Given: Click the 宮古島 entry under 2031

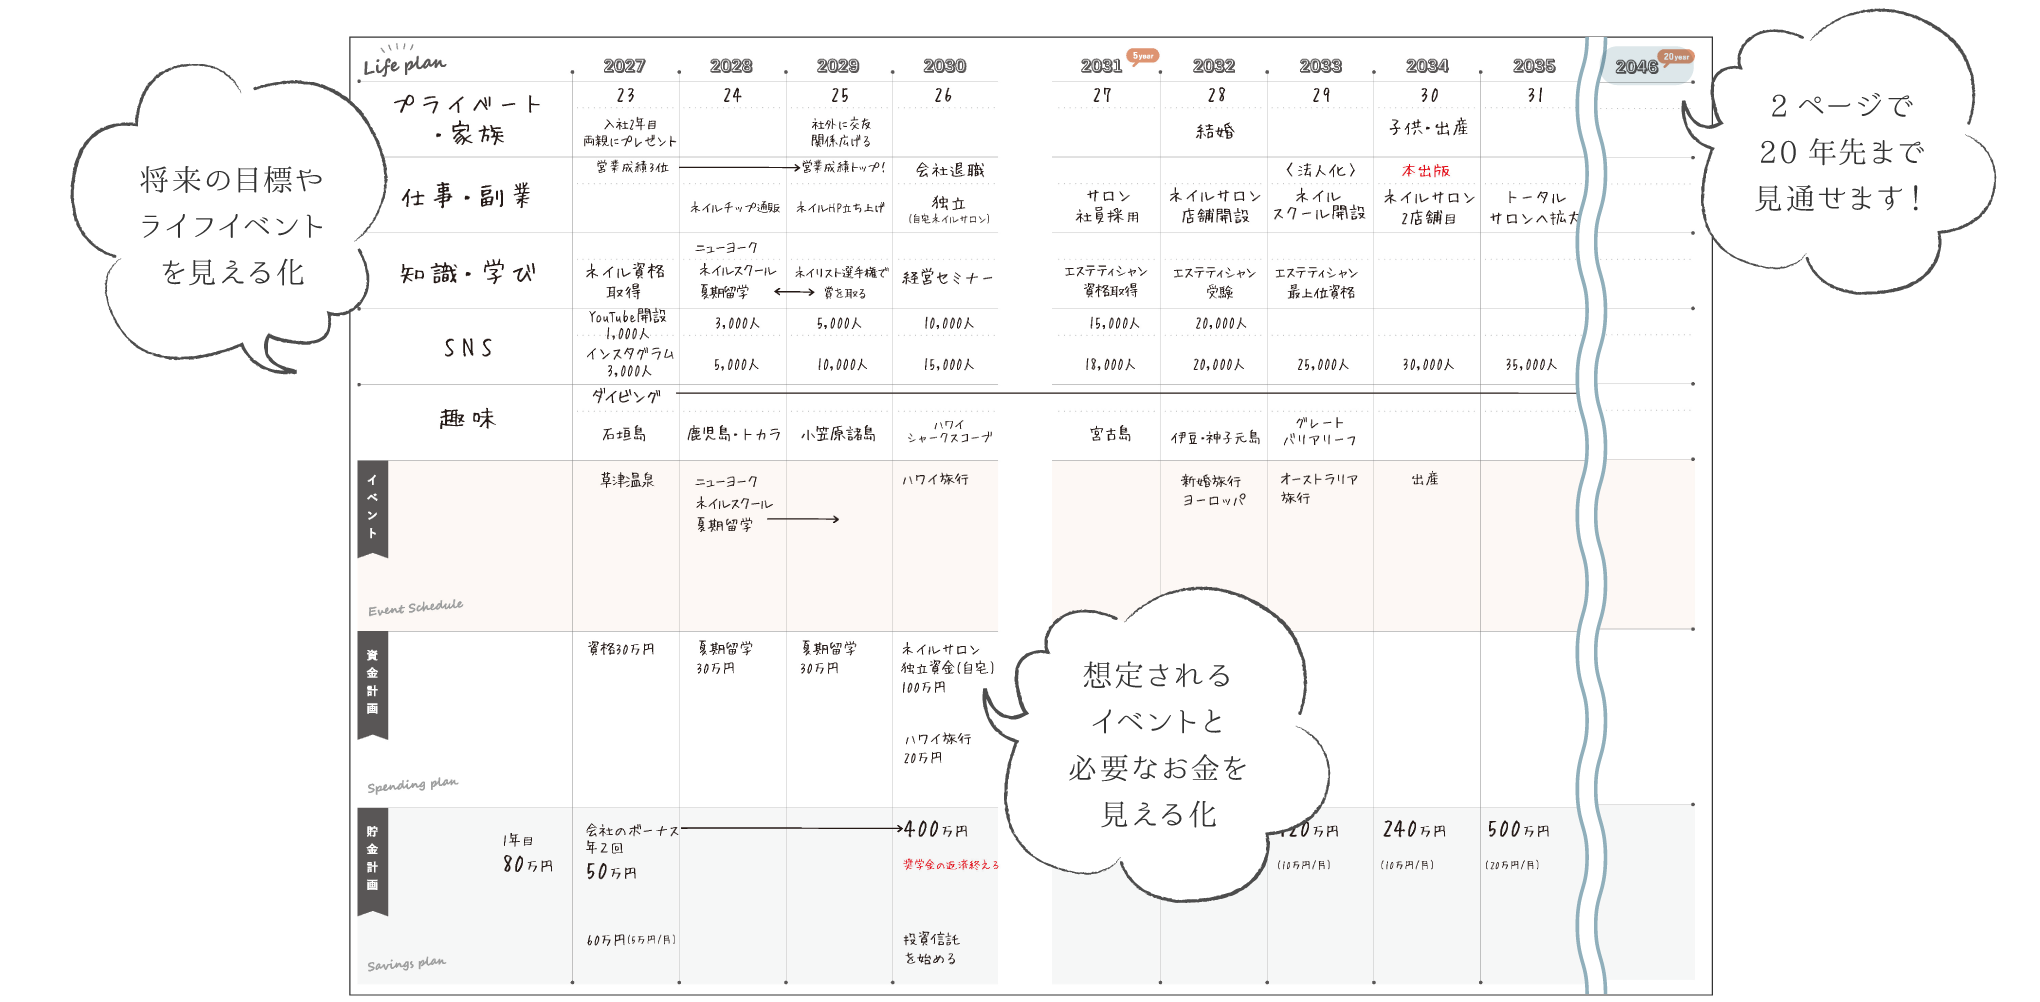Looking at the screenshot, I should pos(1110,434).
